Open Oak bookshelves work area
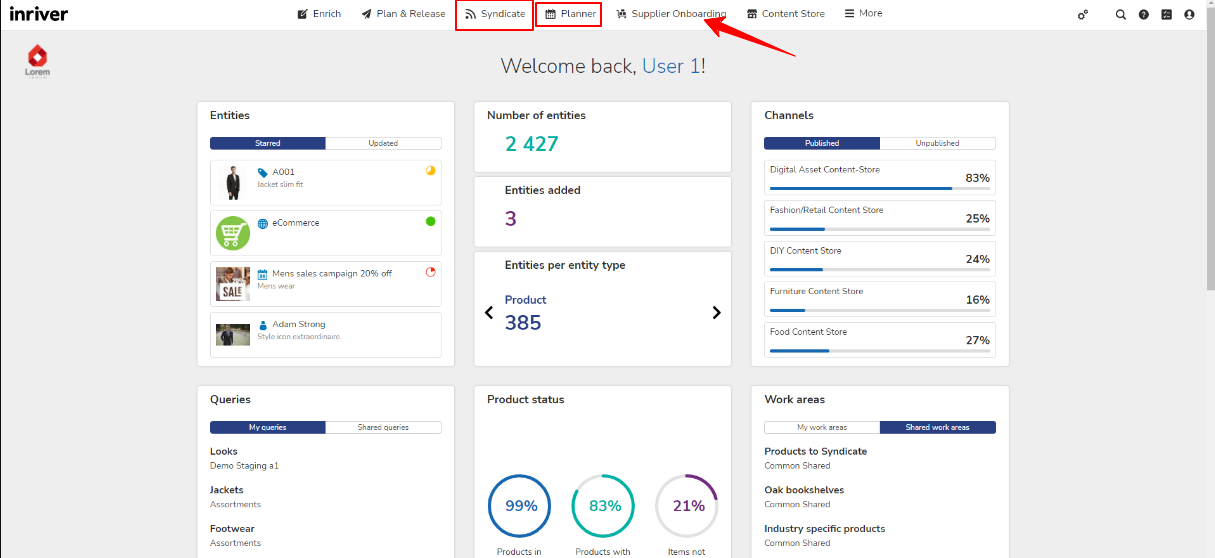Screen dimensions: 1215x558 (x=804, y=490)
